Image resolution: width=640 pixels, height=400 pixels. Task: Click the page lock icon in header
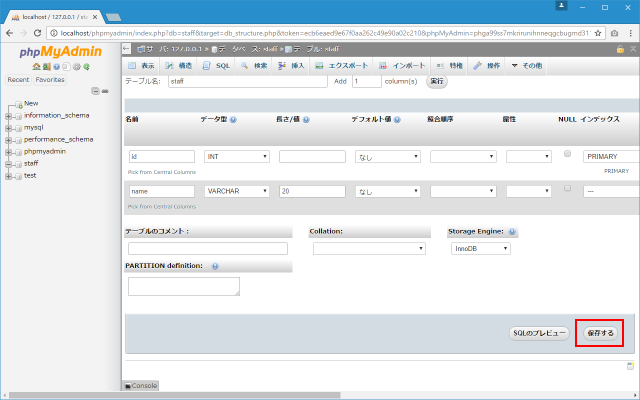(620, 49)
